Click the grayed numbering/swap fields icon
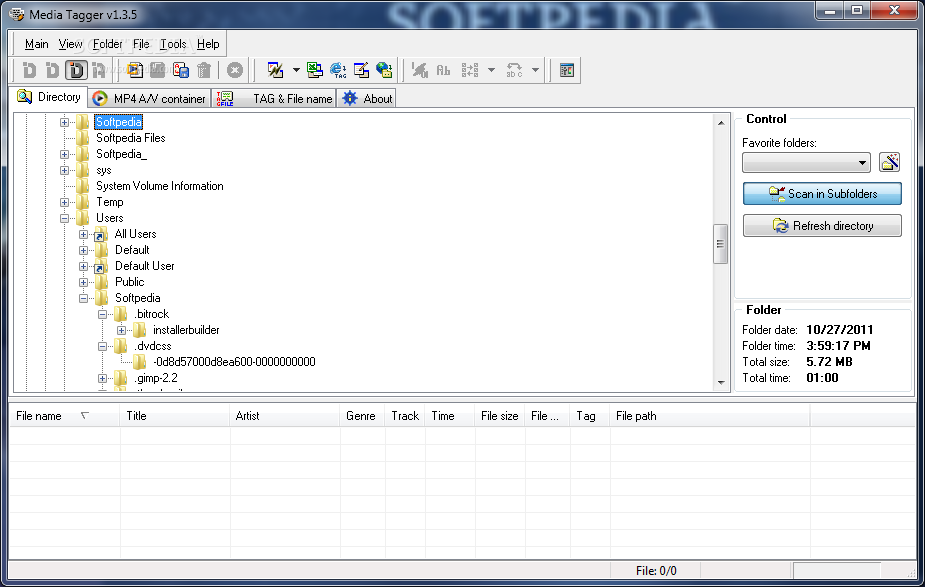The width and height of the screenshot is (925, 587). (470, 70)
